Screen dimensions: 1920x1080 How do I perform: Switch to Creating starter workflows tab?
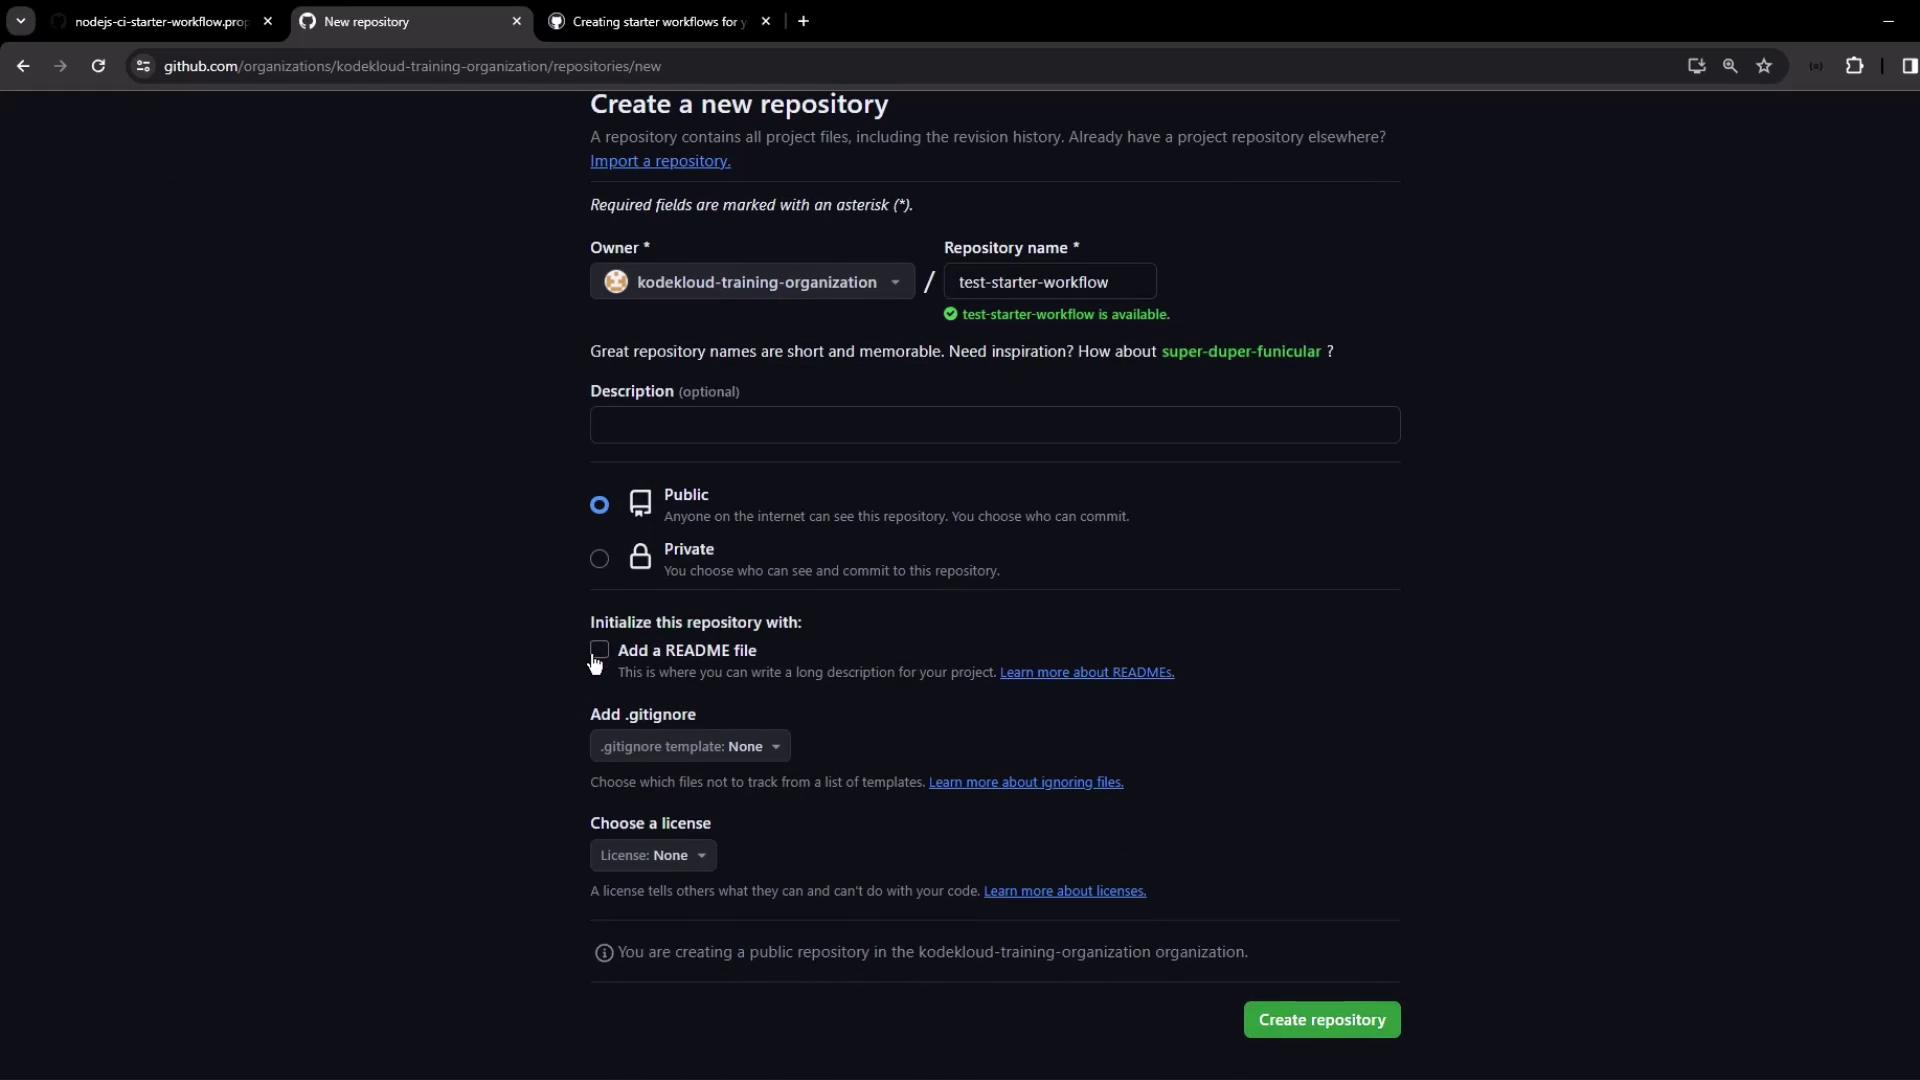(x=658, y=21)
